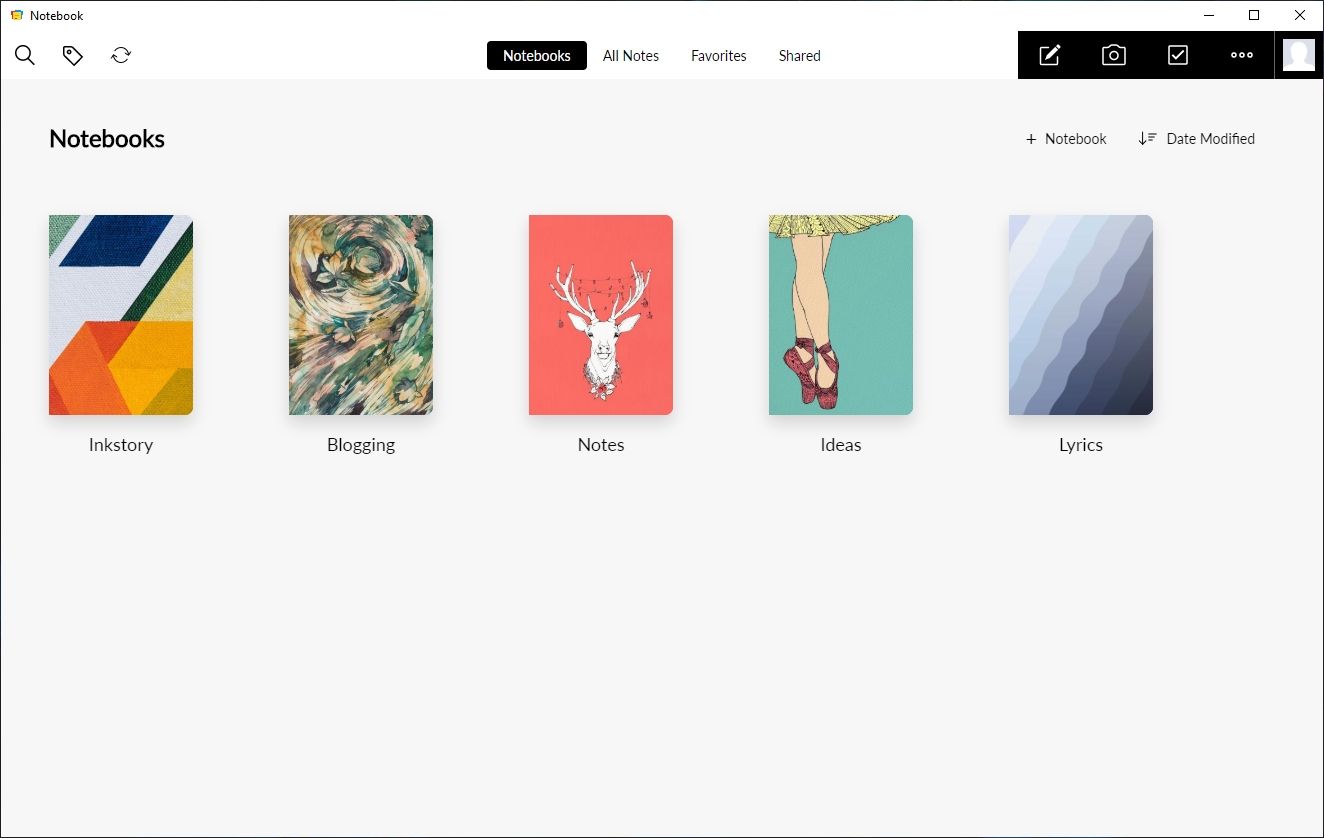This screenshot has height=838, width=1324.
Task: Expand the Date Modified sort dropdown
Action: [1196, 139]
